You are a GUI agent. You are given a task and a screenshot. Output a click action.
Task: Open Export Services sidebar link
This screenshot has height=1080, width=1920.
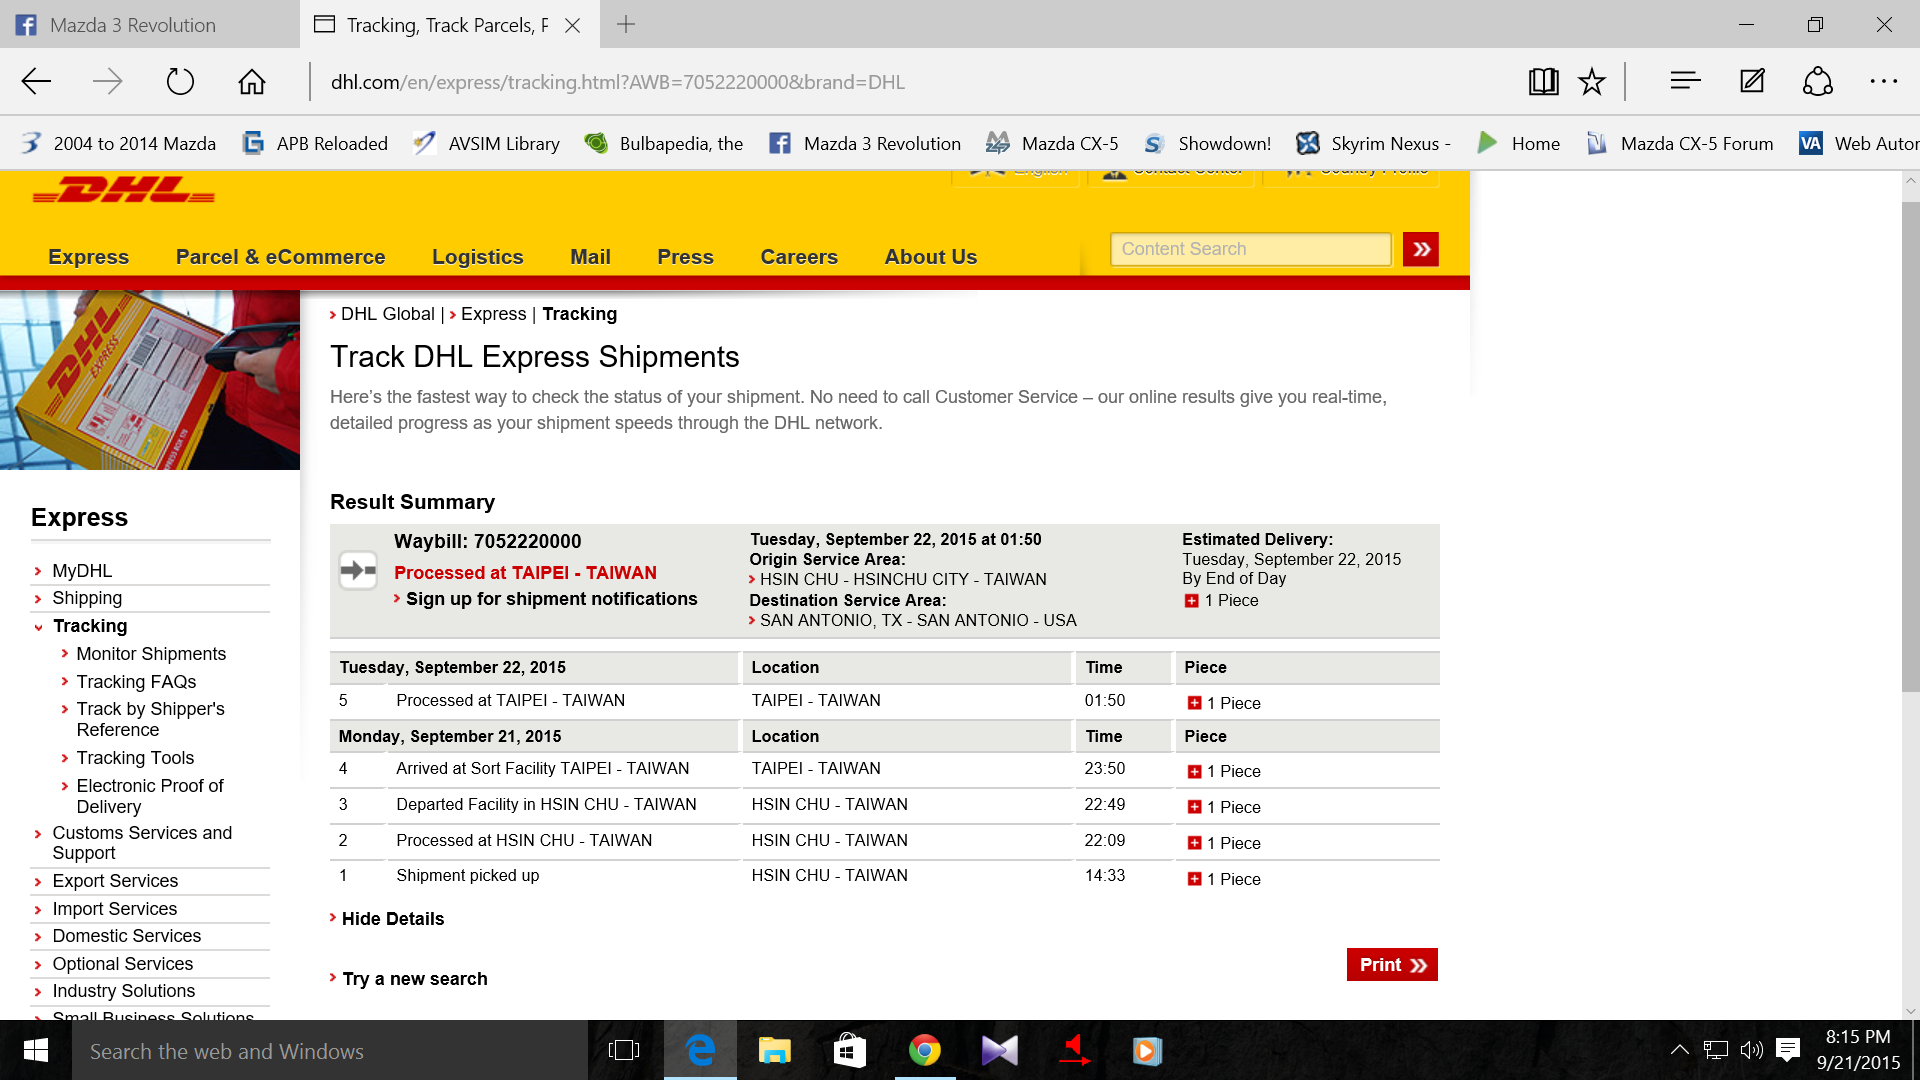point(115,881)
